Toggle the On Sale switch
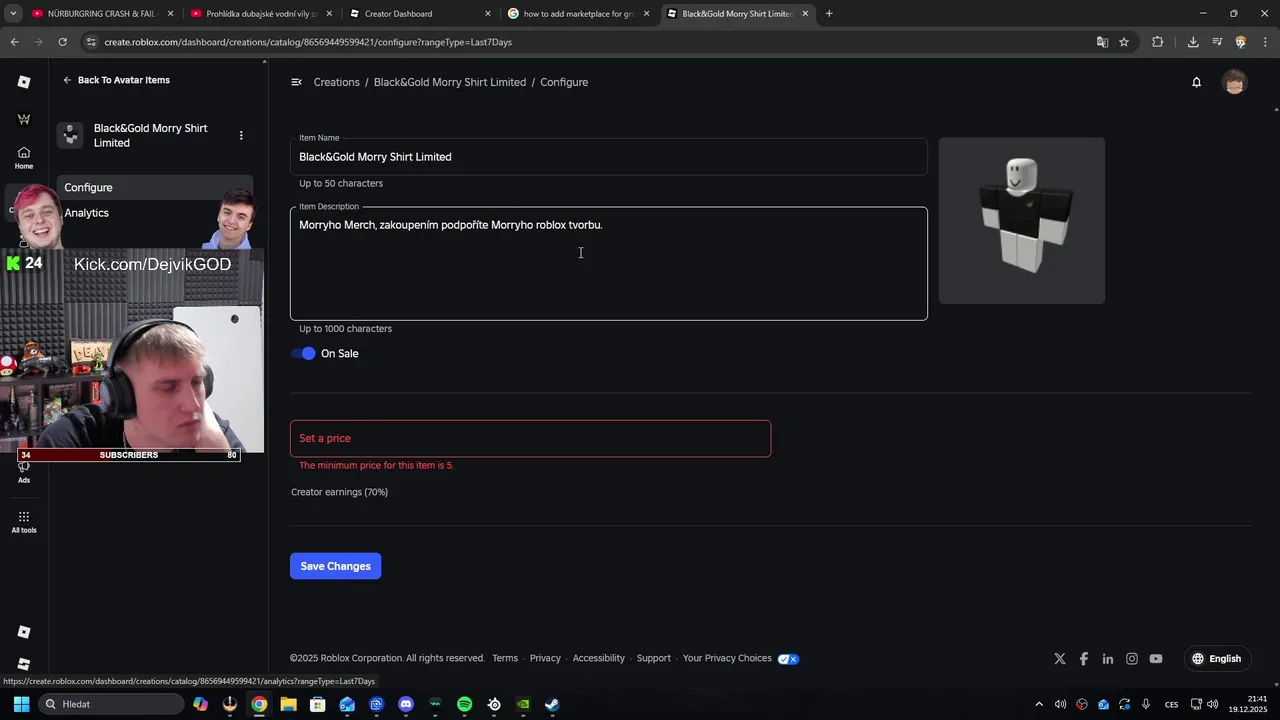1280x720 pixels. pyautogui.click(x=303, y=353)
